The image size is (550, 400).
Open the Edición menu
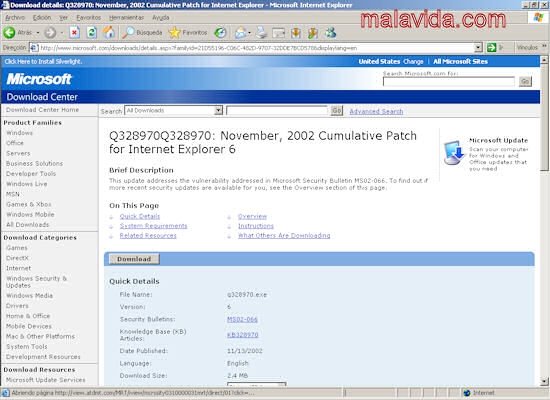click(42, 17)
